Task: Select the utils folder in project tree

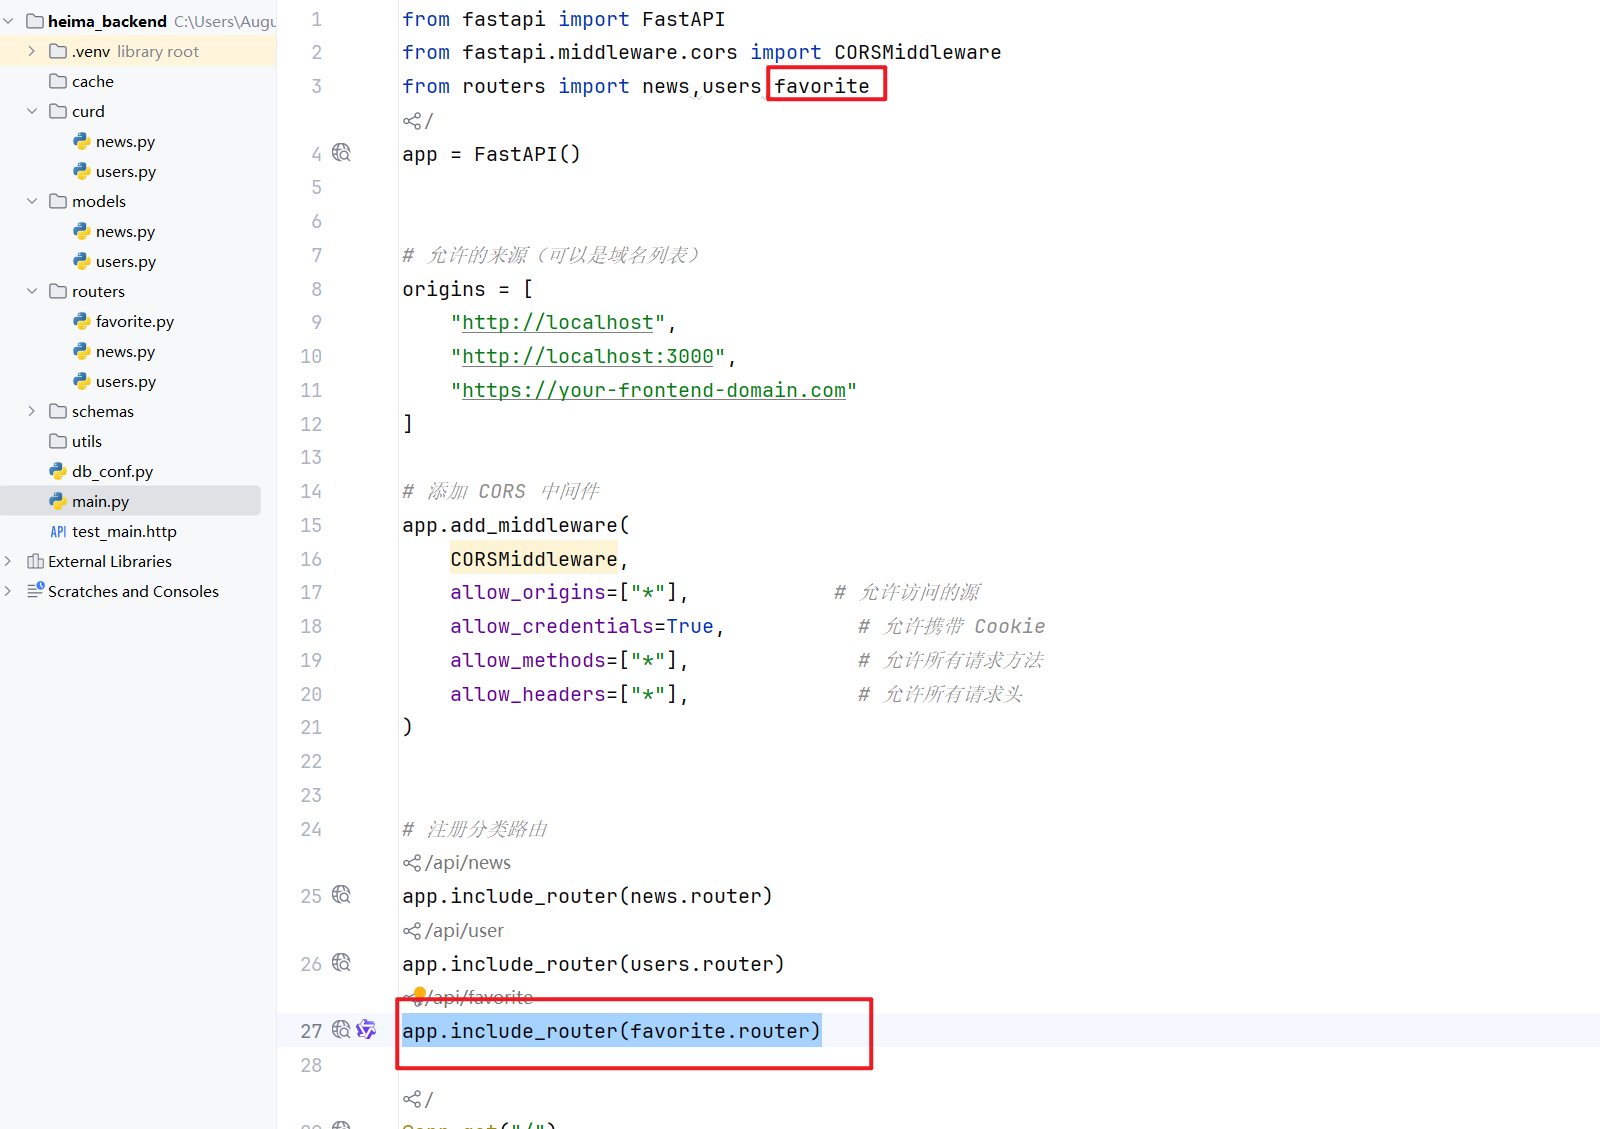Action: tap(86, 442)
